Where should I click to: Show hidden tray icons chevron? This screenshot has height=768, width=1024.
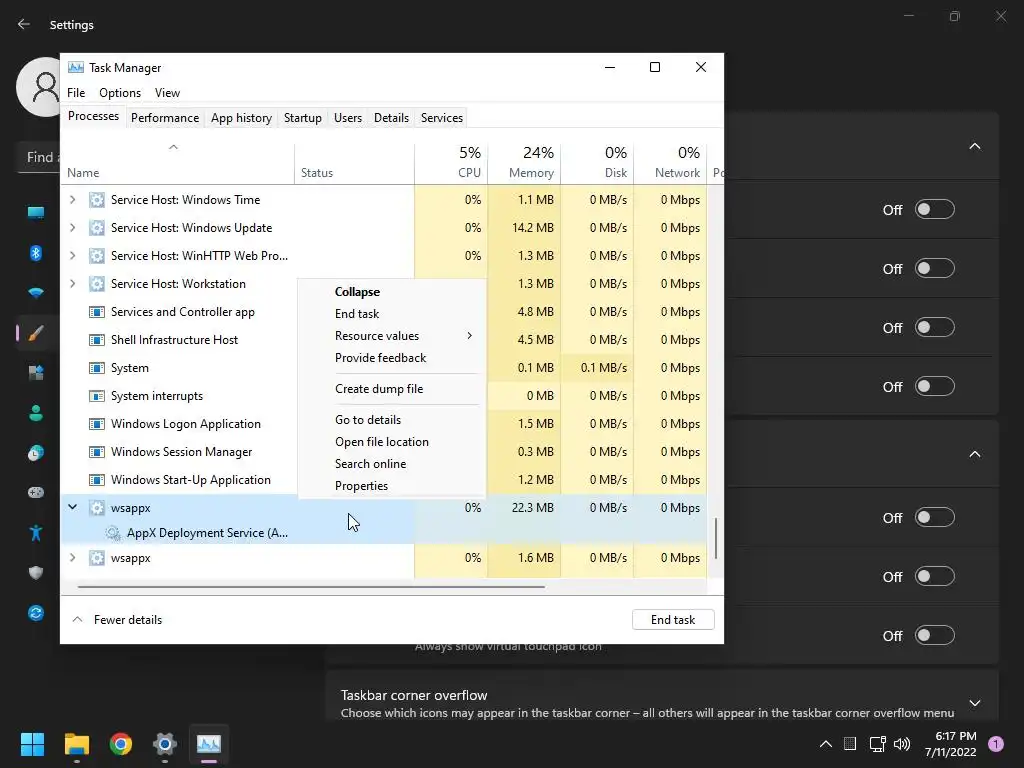(x=825, y=744)
